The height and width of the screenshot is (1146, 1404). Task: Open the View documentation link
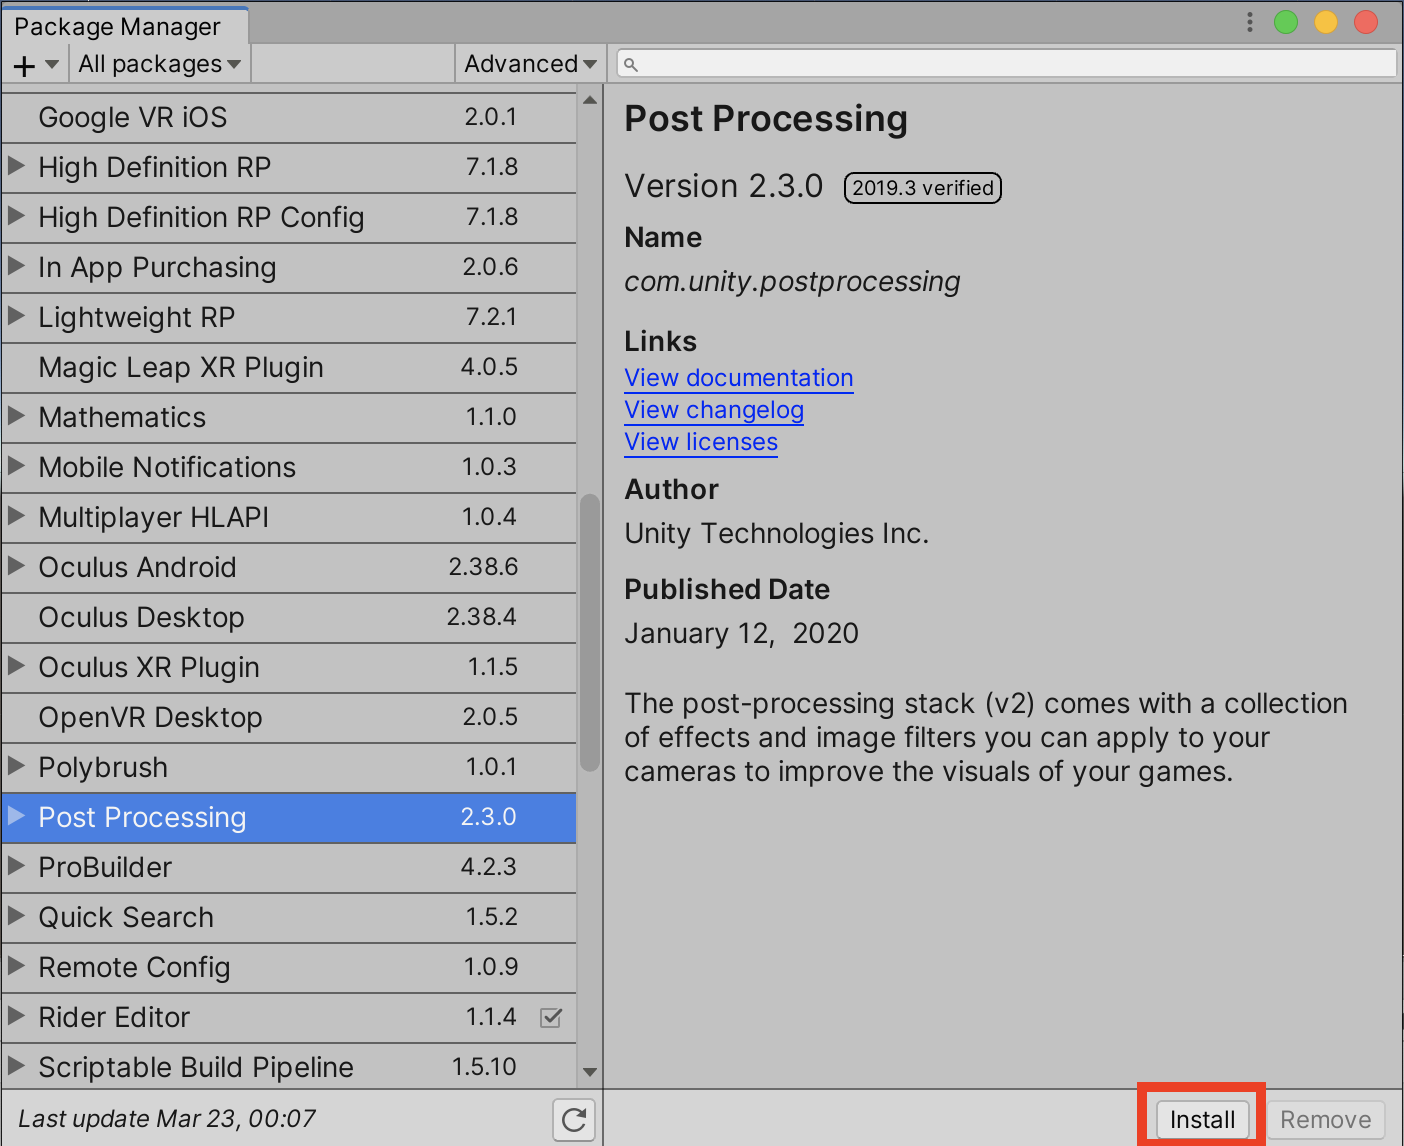tap(739, 378)
